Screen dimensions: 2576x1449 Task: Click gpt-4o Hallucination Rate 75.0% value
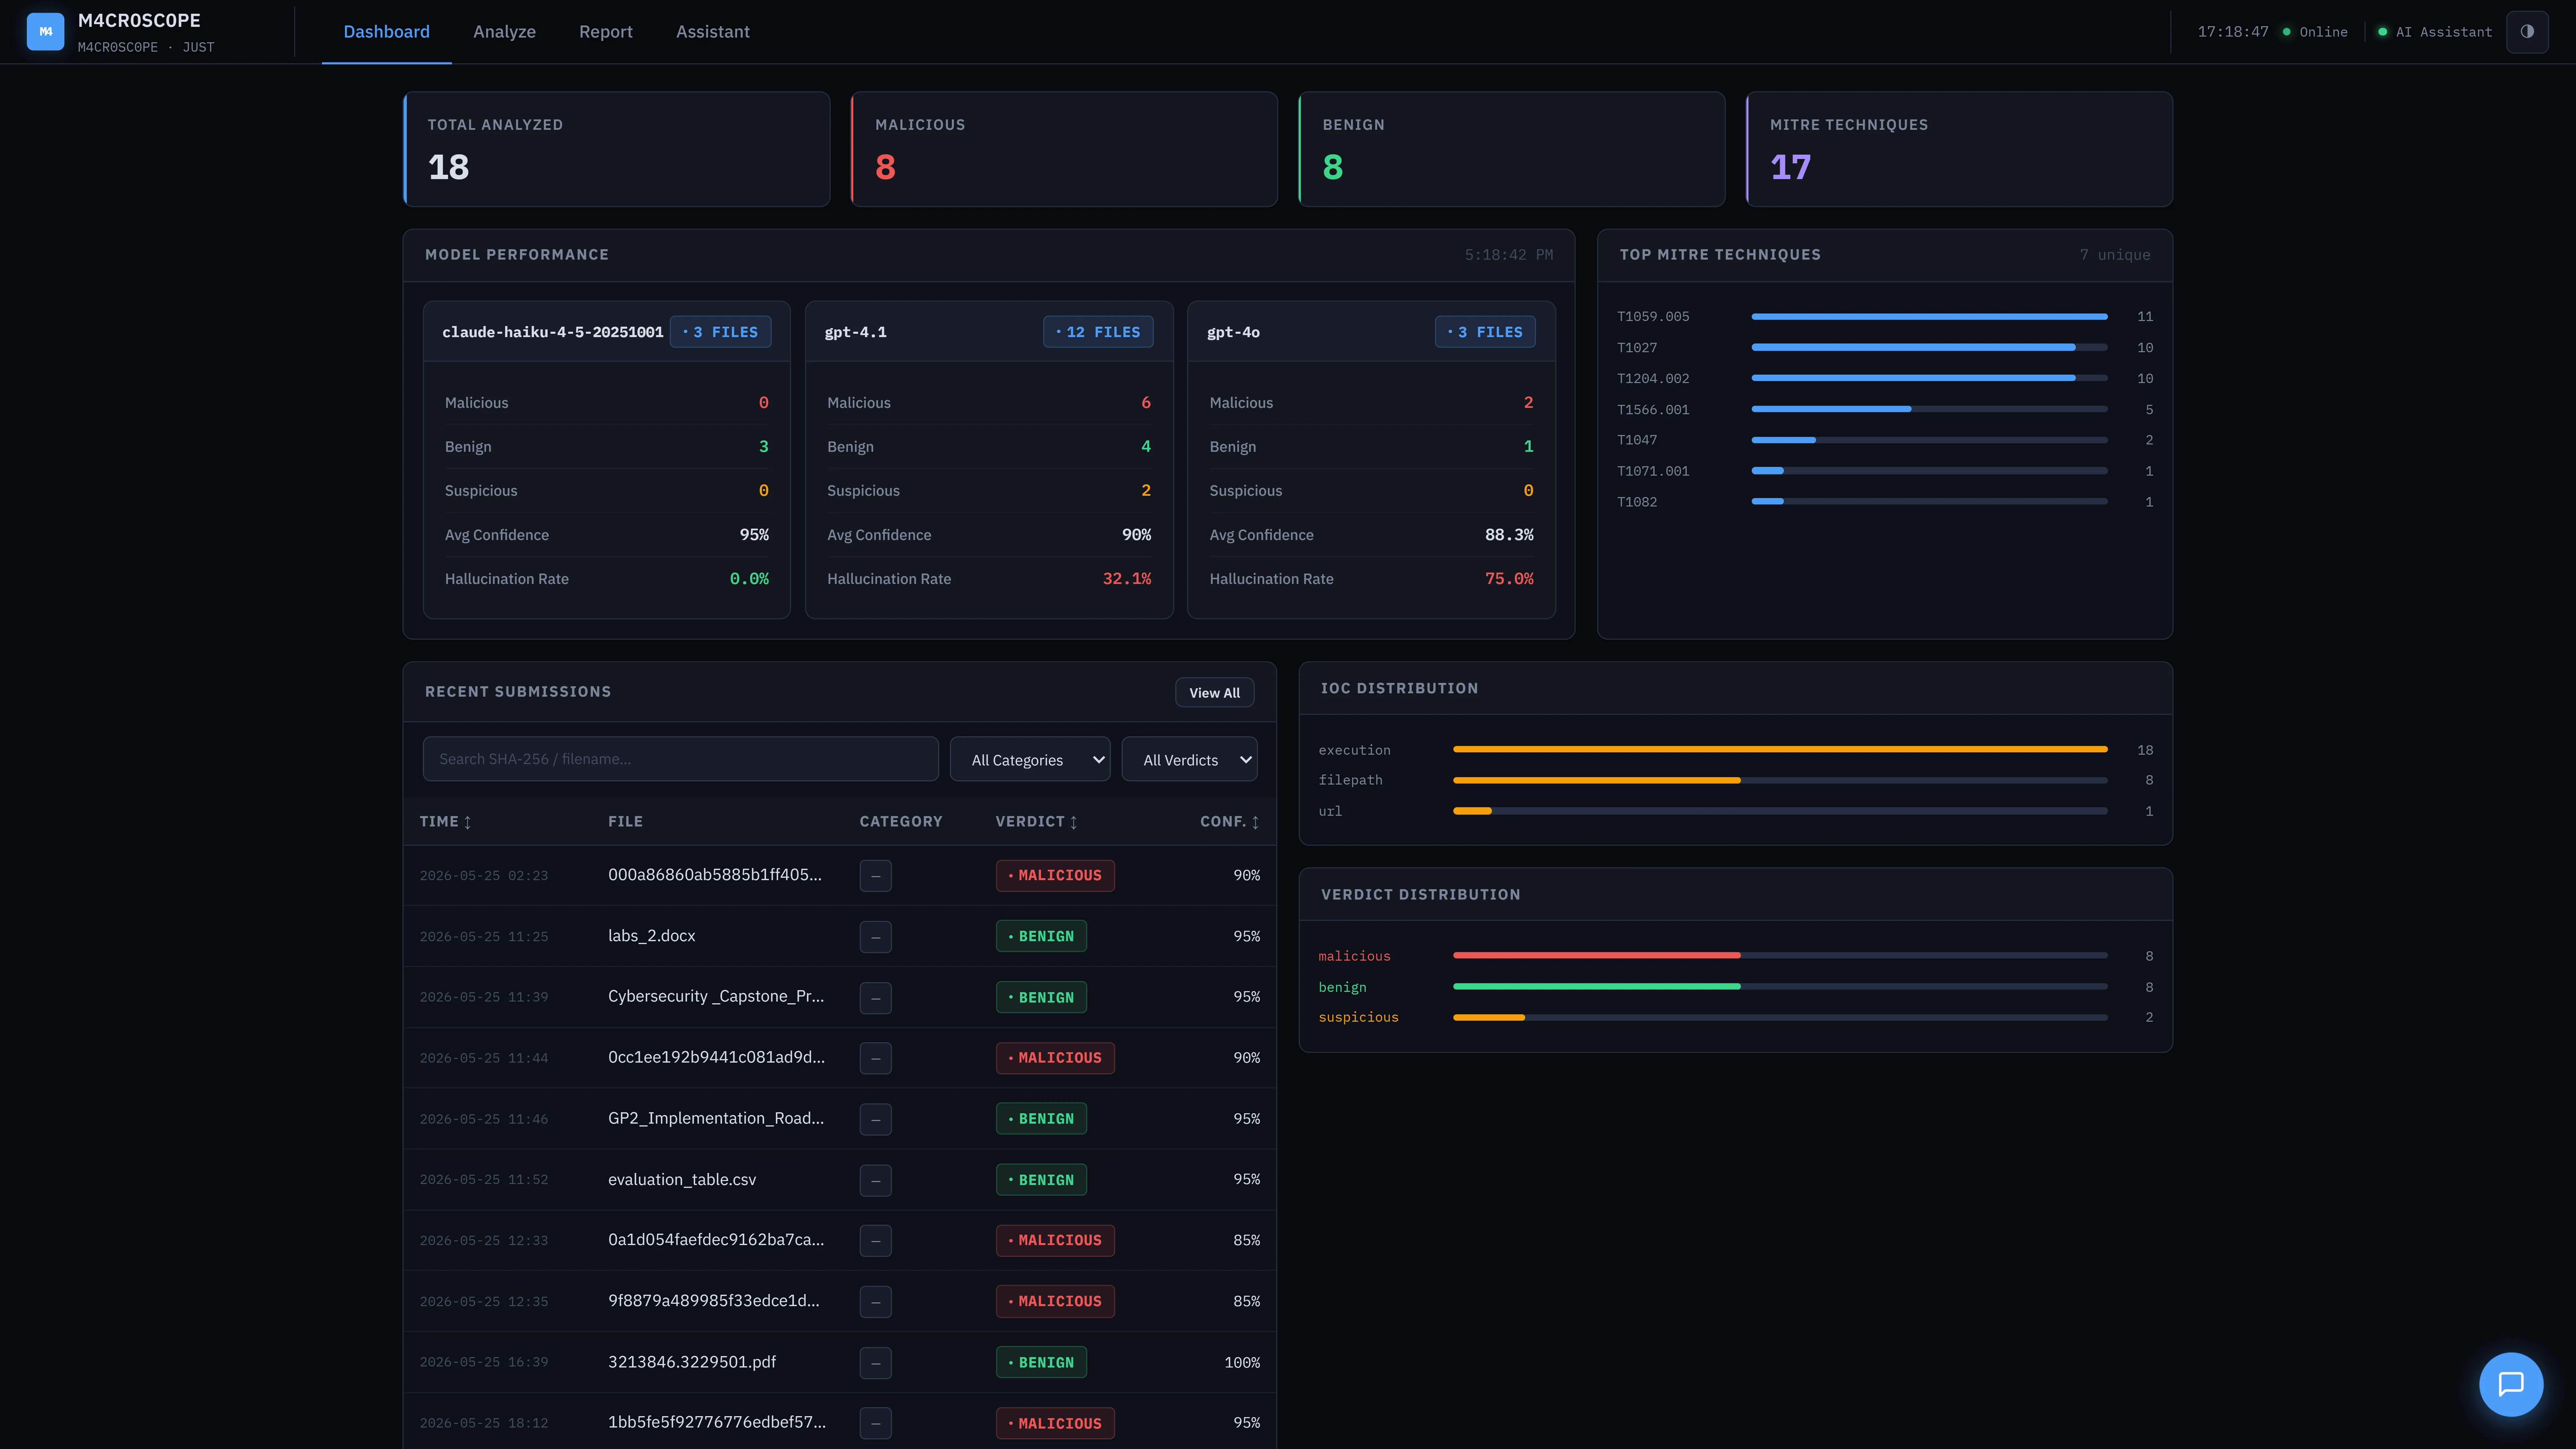click(x=1509, y=579)
